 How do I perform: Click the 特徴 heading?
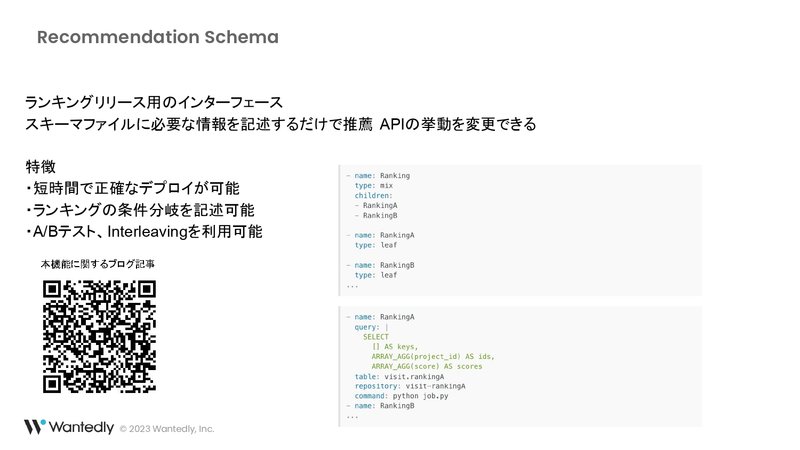40,167
